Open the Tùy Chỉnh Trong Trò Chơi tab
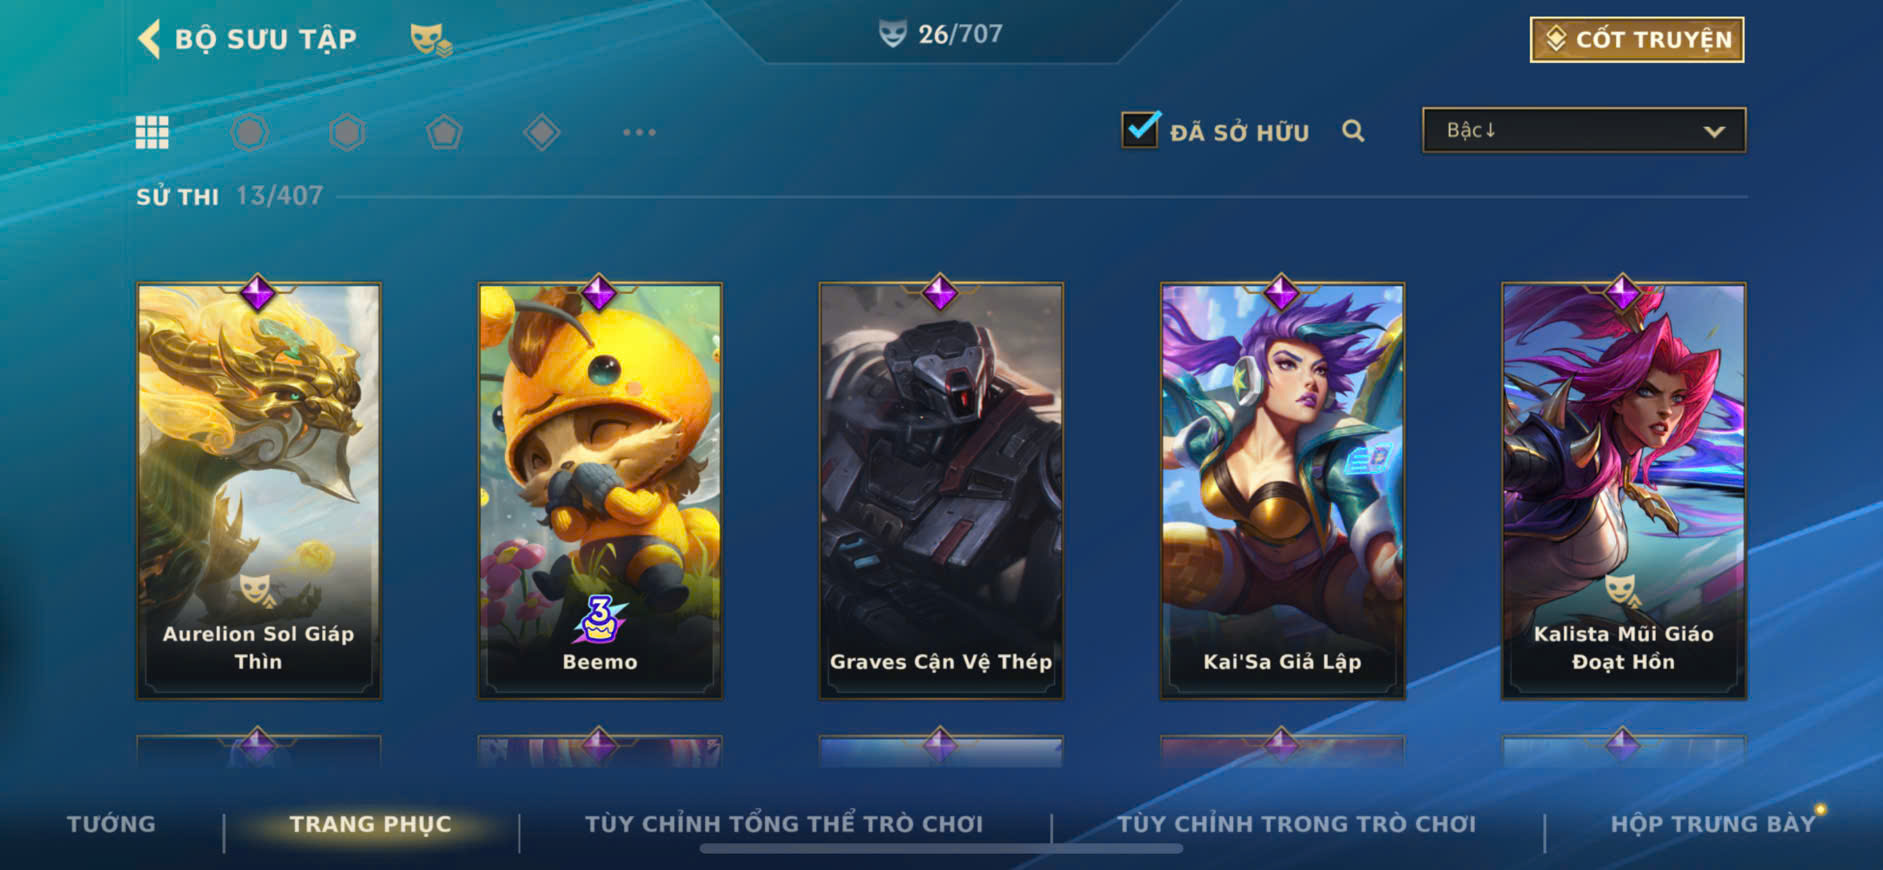The width and height of the screenshot is (1883, 870). [1296, 824]
